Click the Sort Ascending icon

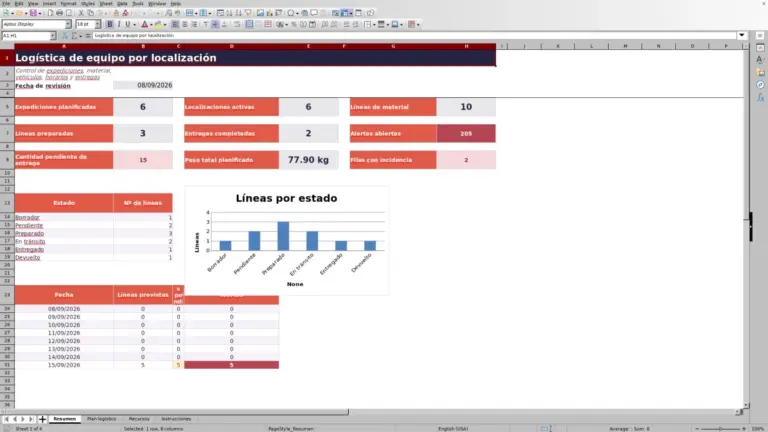[230, 13]
